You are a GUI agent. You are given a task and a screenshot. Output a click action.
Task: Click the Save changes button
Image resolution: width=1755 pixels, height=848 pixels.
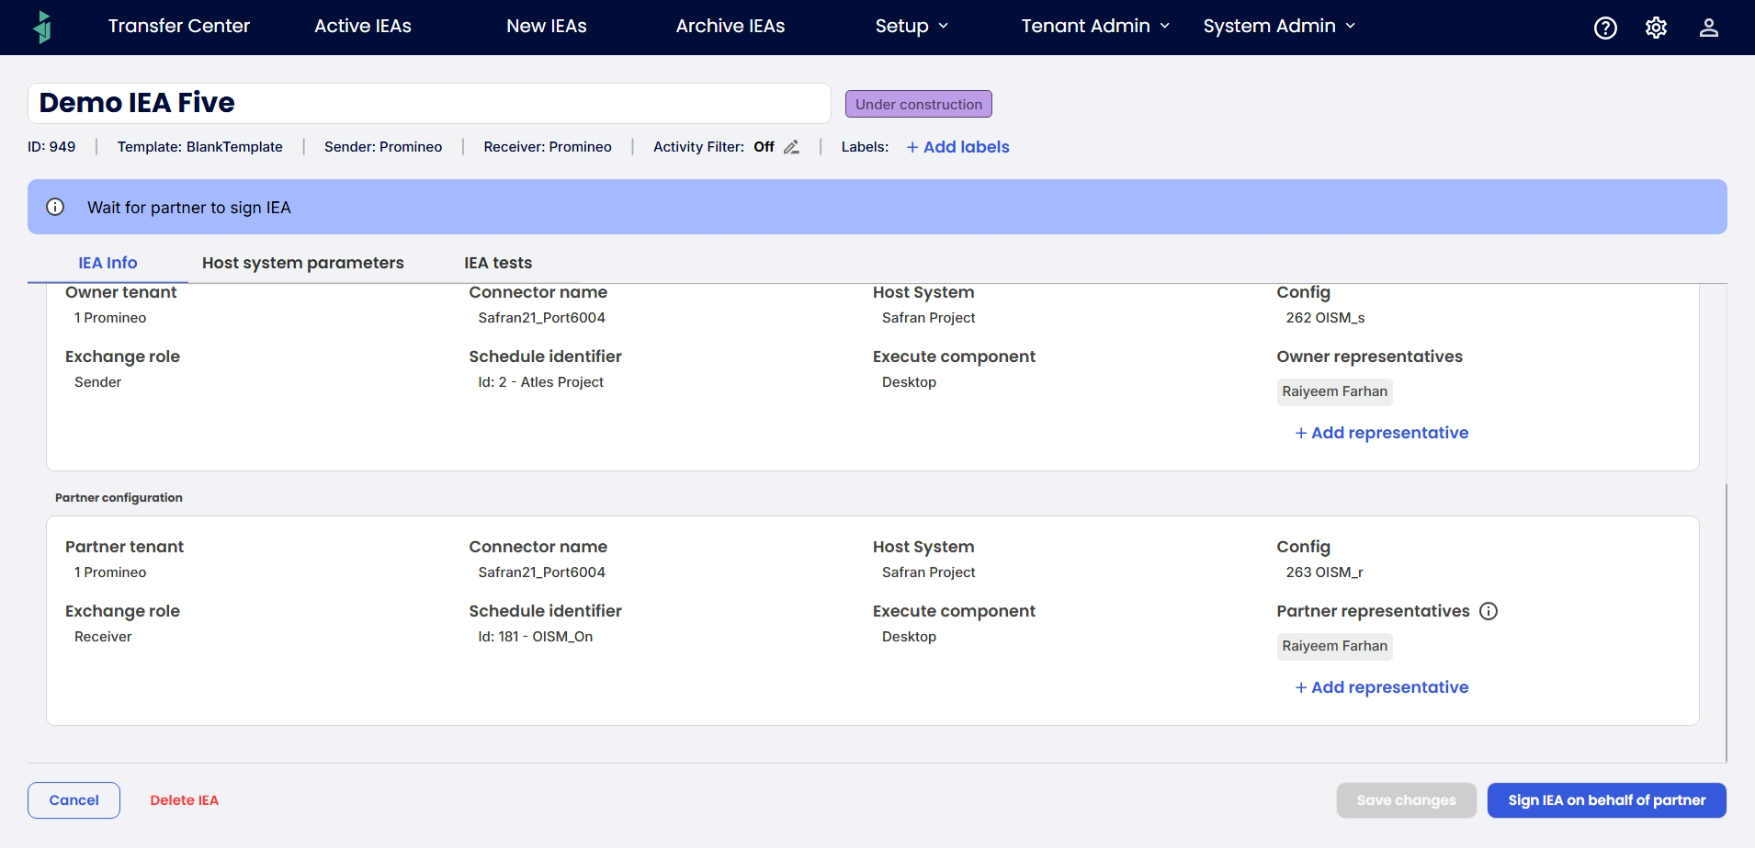pyautogui.click(x=1406, y=800)
